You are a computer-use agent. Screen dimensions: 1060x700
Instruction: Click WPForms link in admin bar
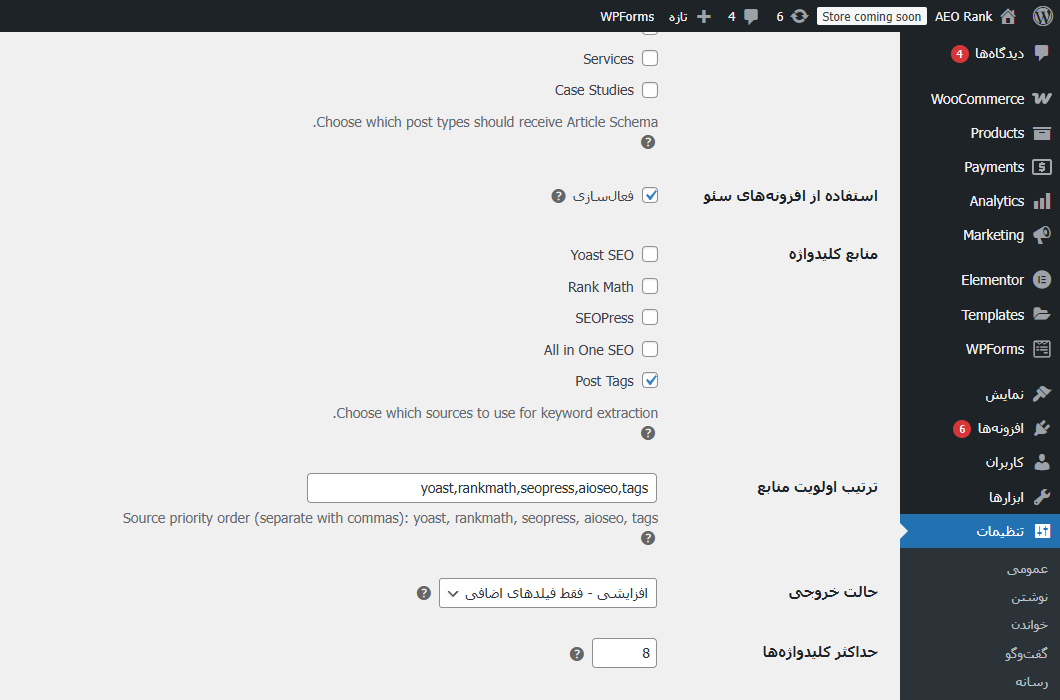tap(627, 16)
